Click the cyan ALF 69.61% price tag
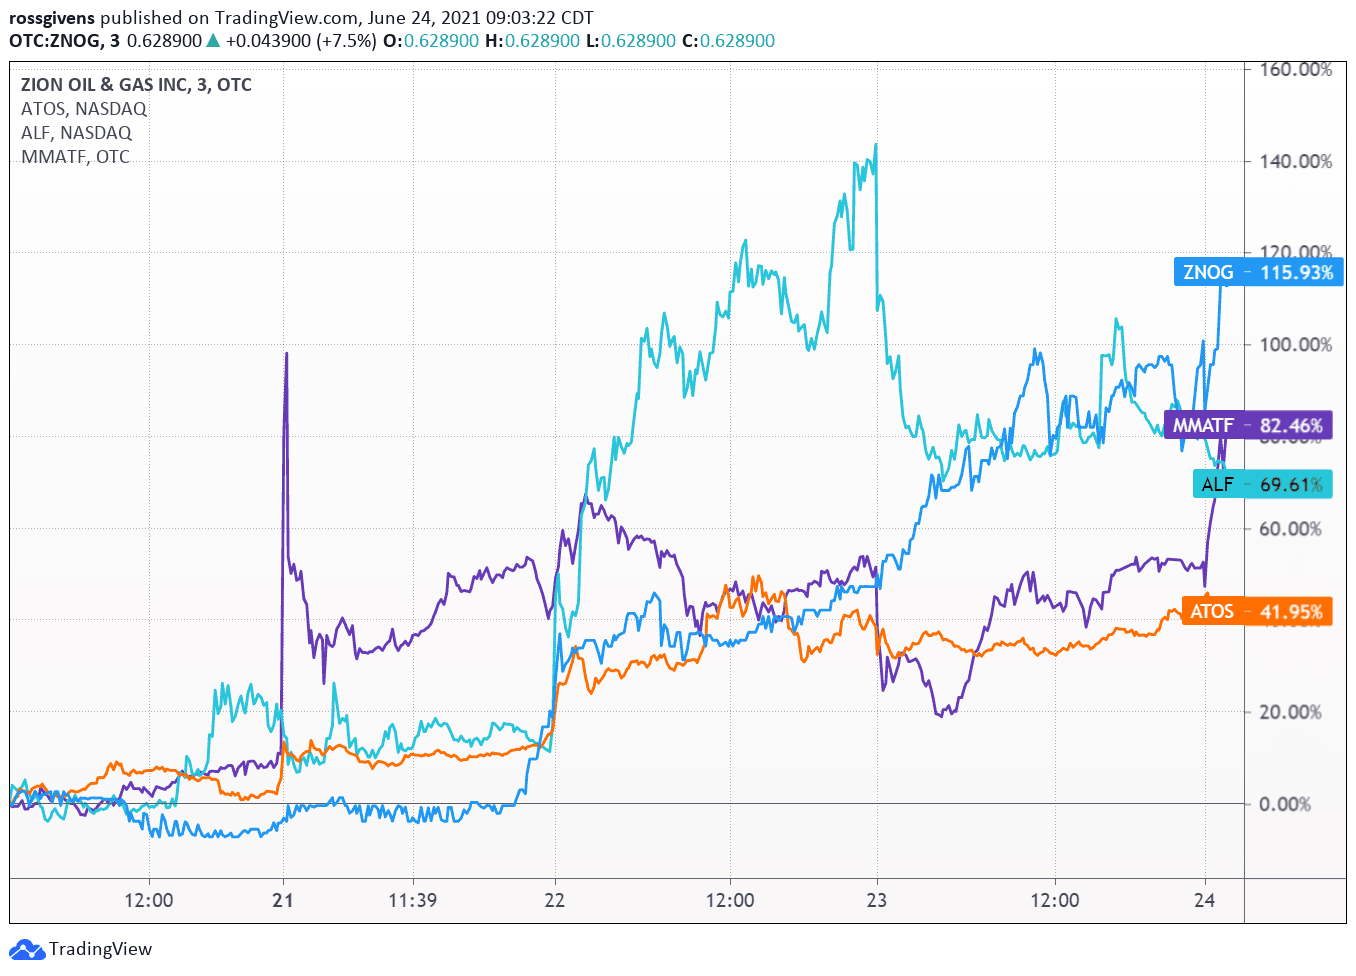 coord(1261,484)
